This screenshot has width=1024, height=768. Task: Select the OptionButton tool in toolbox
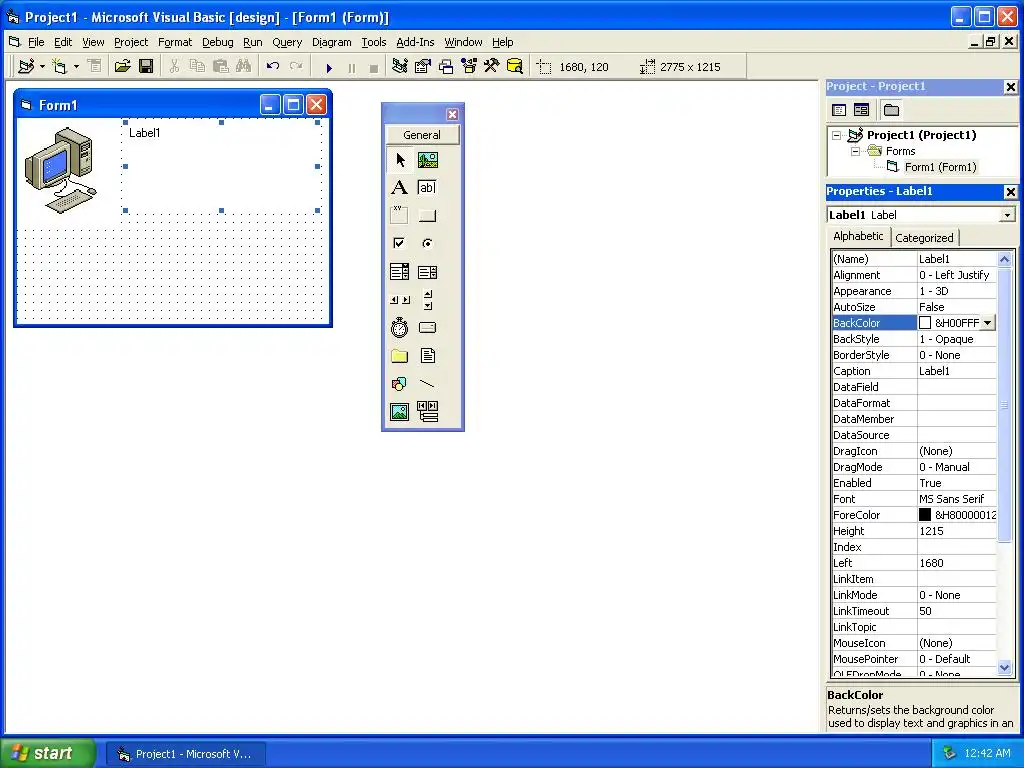pyautogui.click(x=428, y=244)
